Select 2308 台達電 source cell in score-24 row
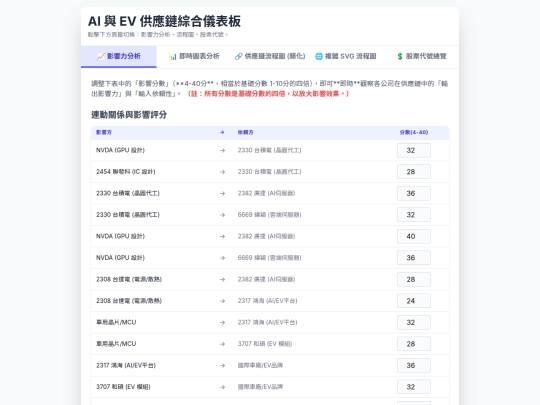540x405 pixels. tap(129, 301)
